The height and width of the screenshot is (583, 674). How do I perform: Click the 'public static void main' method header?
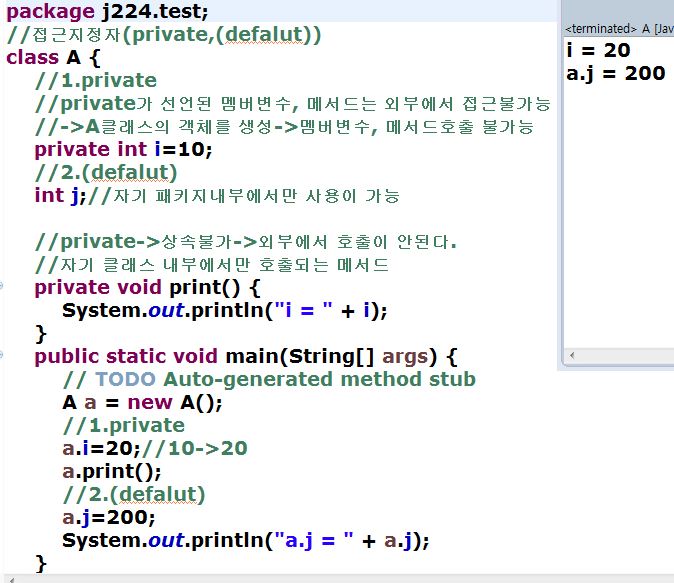pos(245,356)
